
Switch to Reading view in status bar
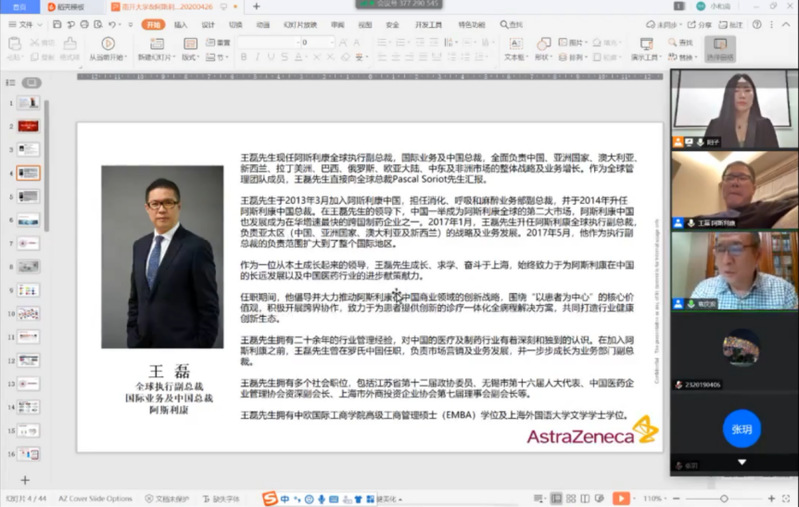click(585, 498)
